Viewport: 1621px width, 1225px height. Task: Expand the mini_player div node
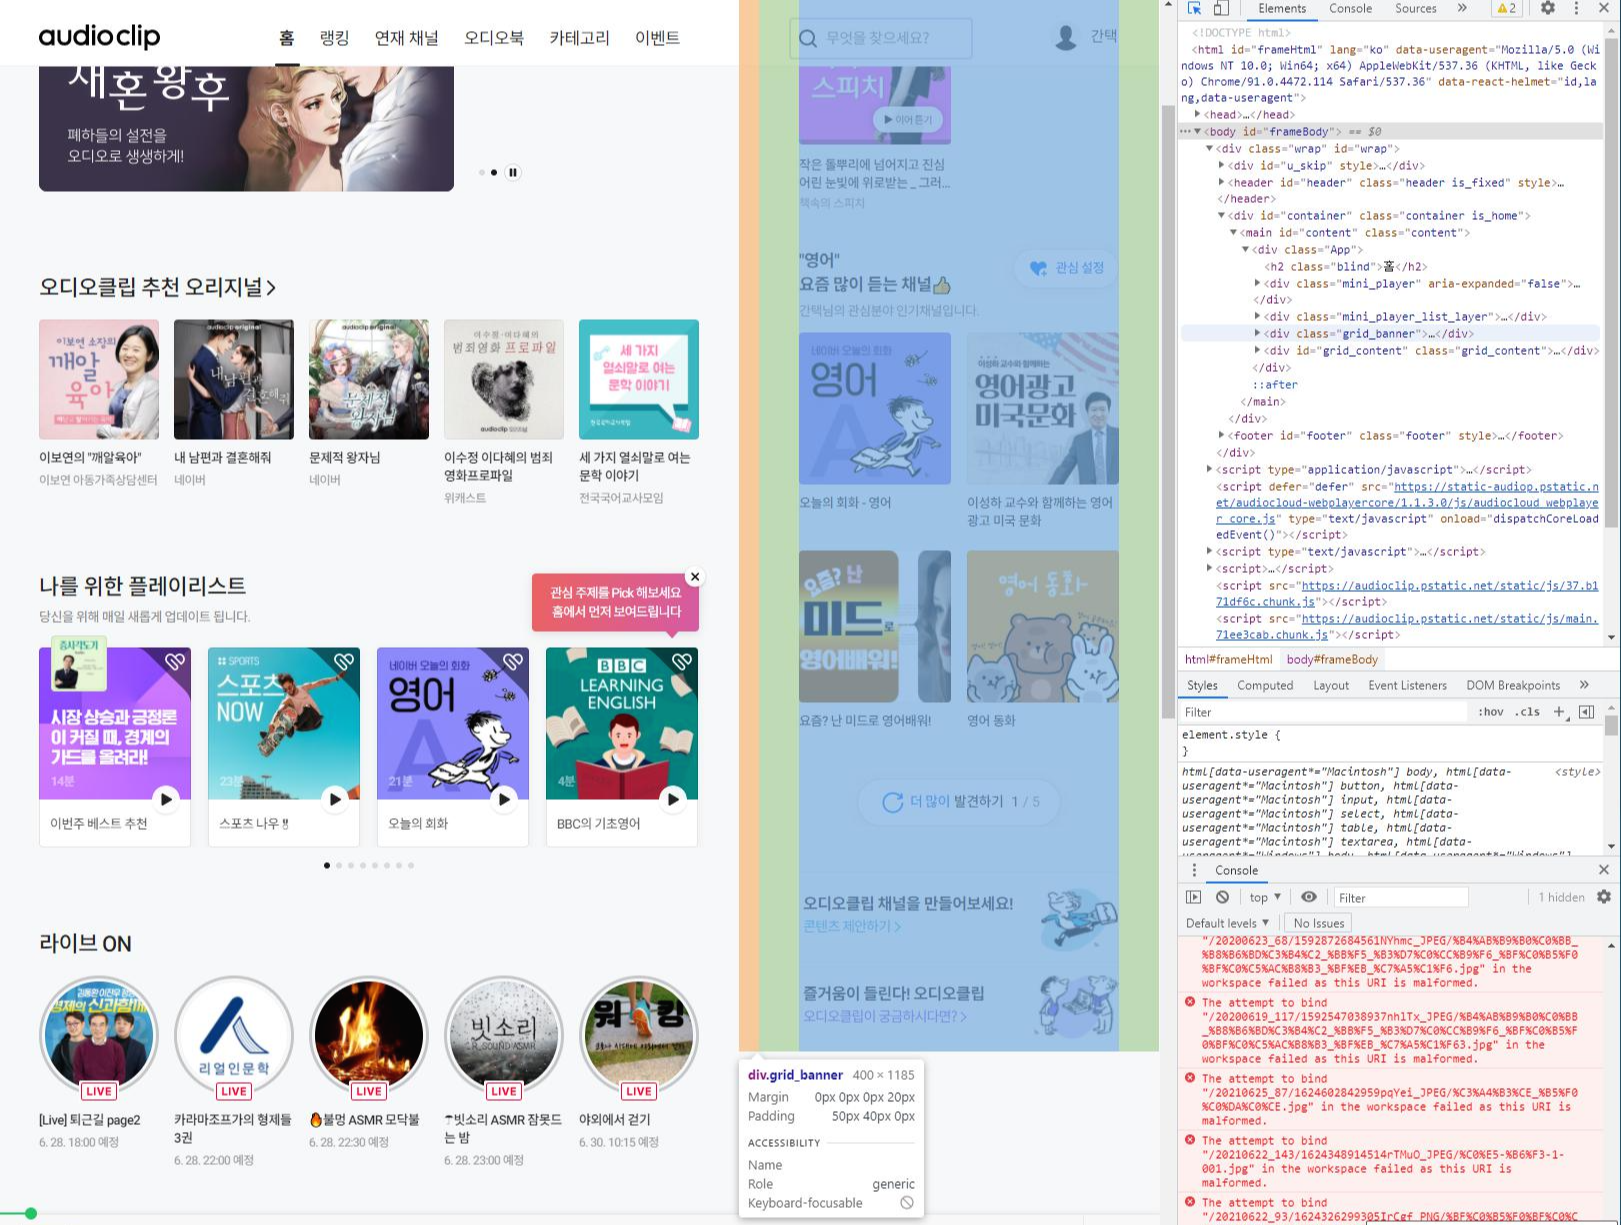coord(1257,283)
